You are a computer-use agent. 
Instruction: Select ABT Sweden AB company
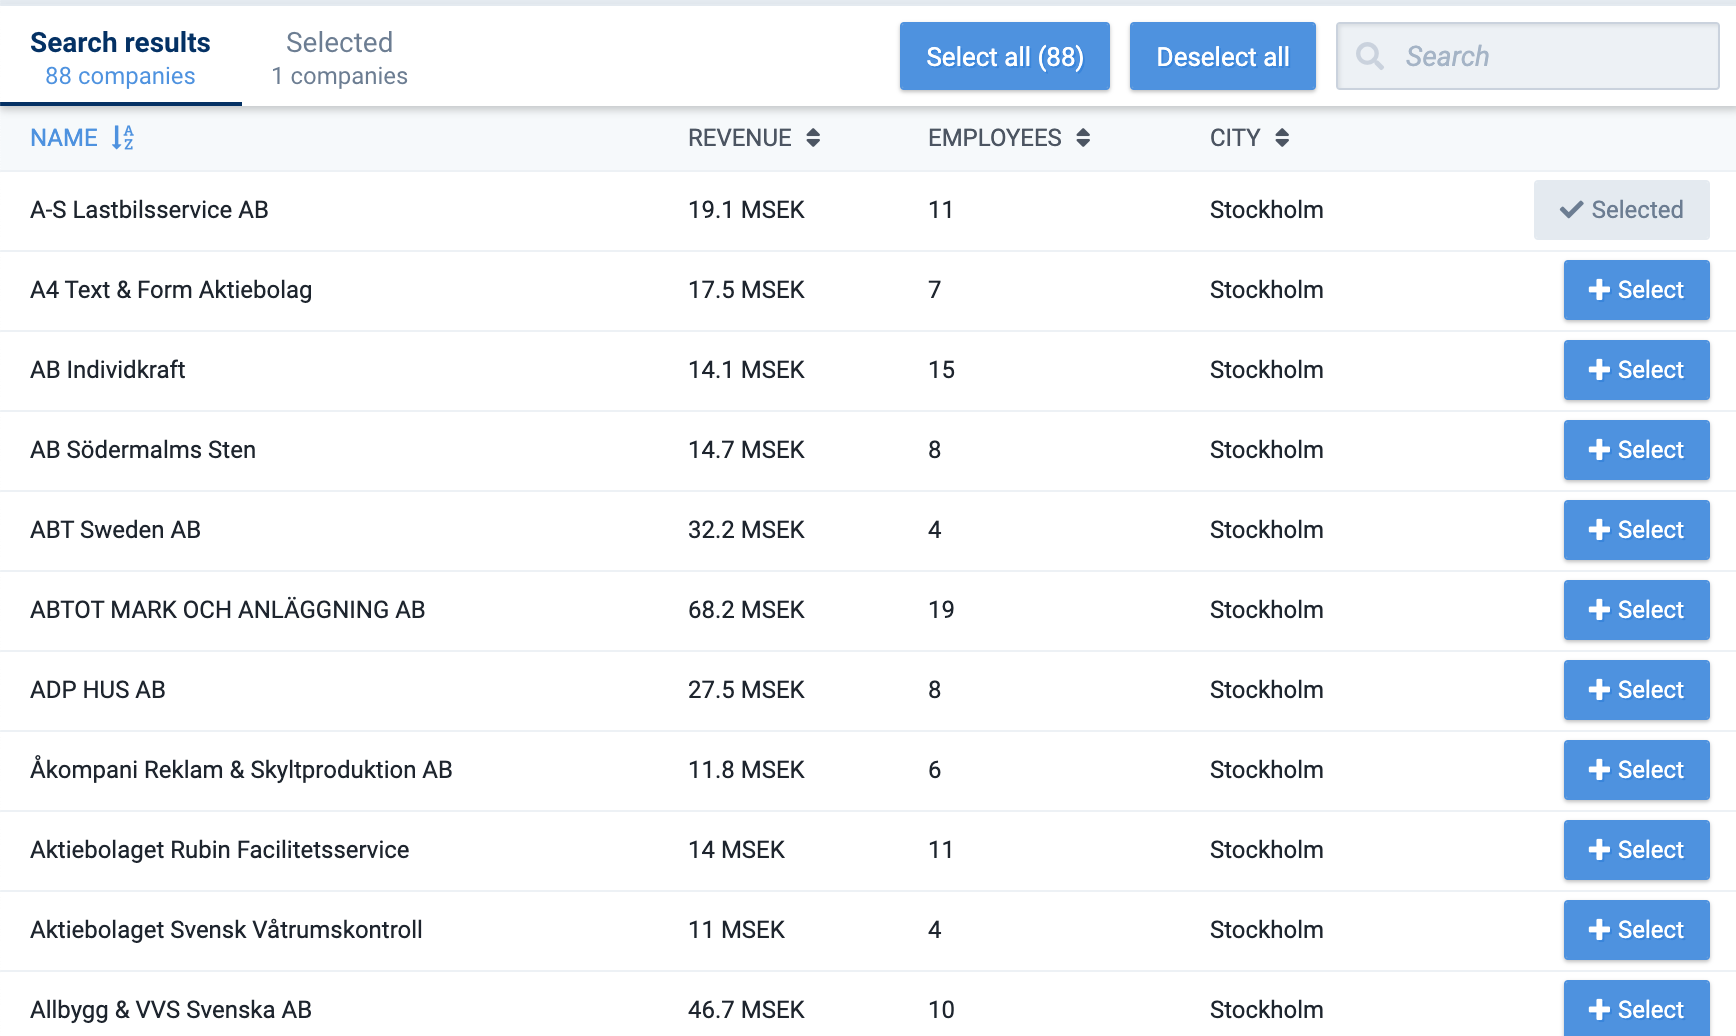(1637, 530)
